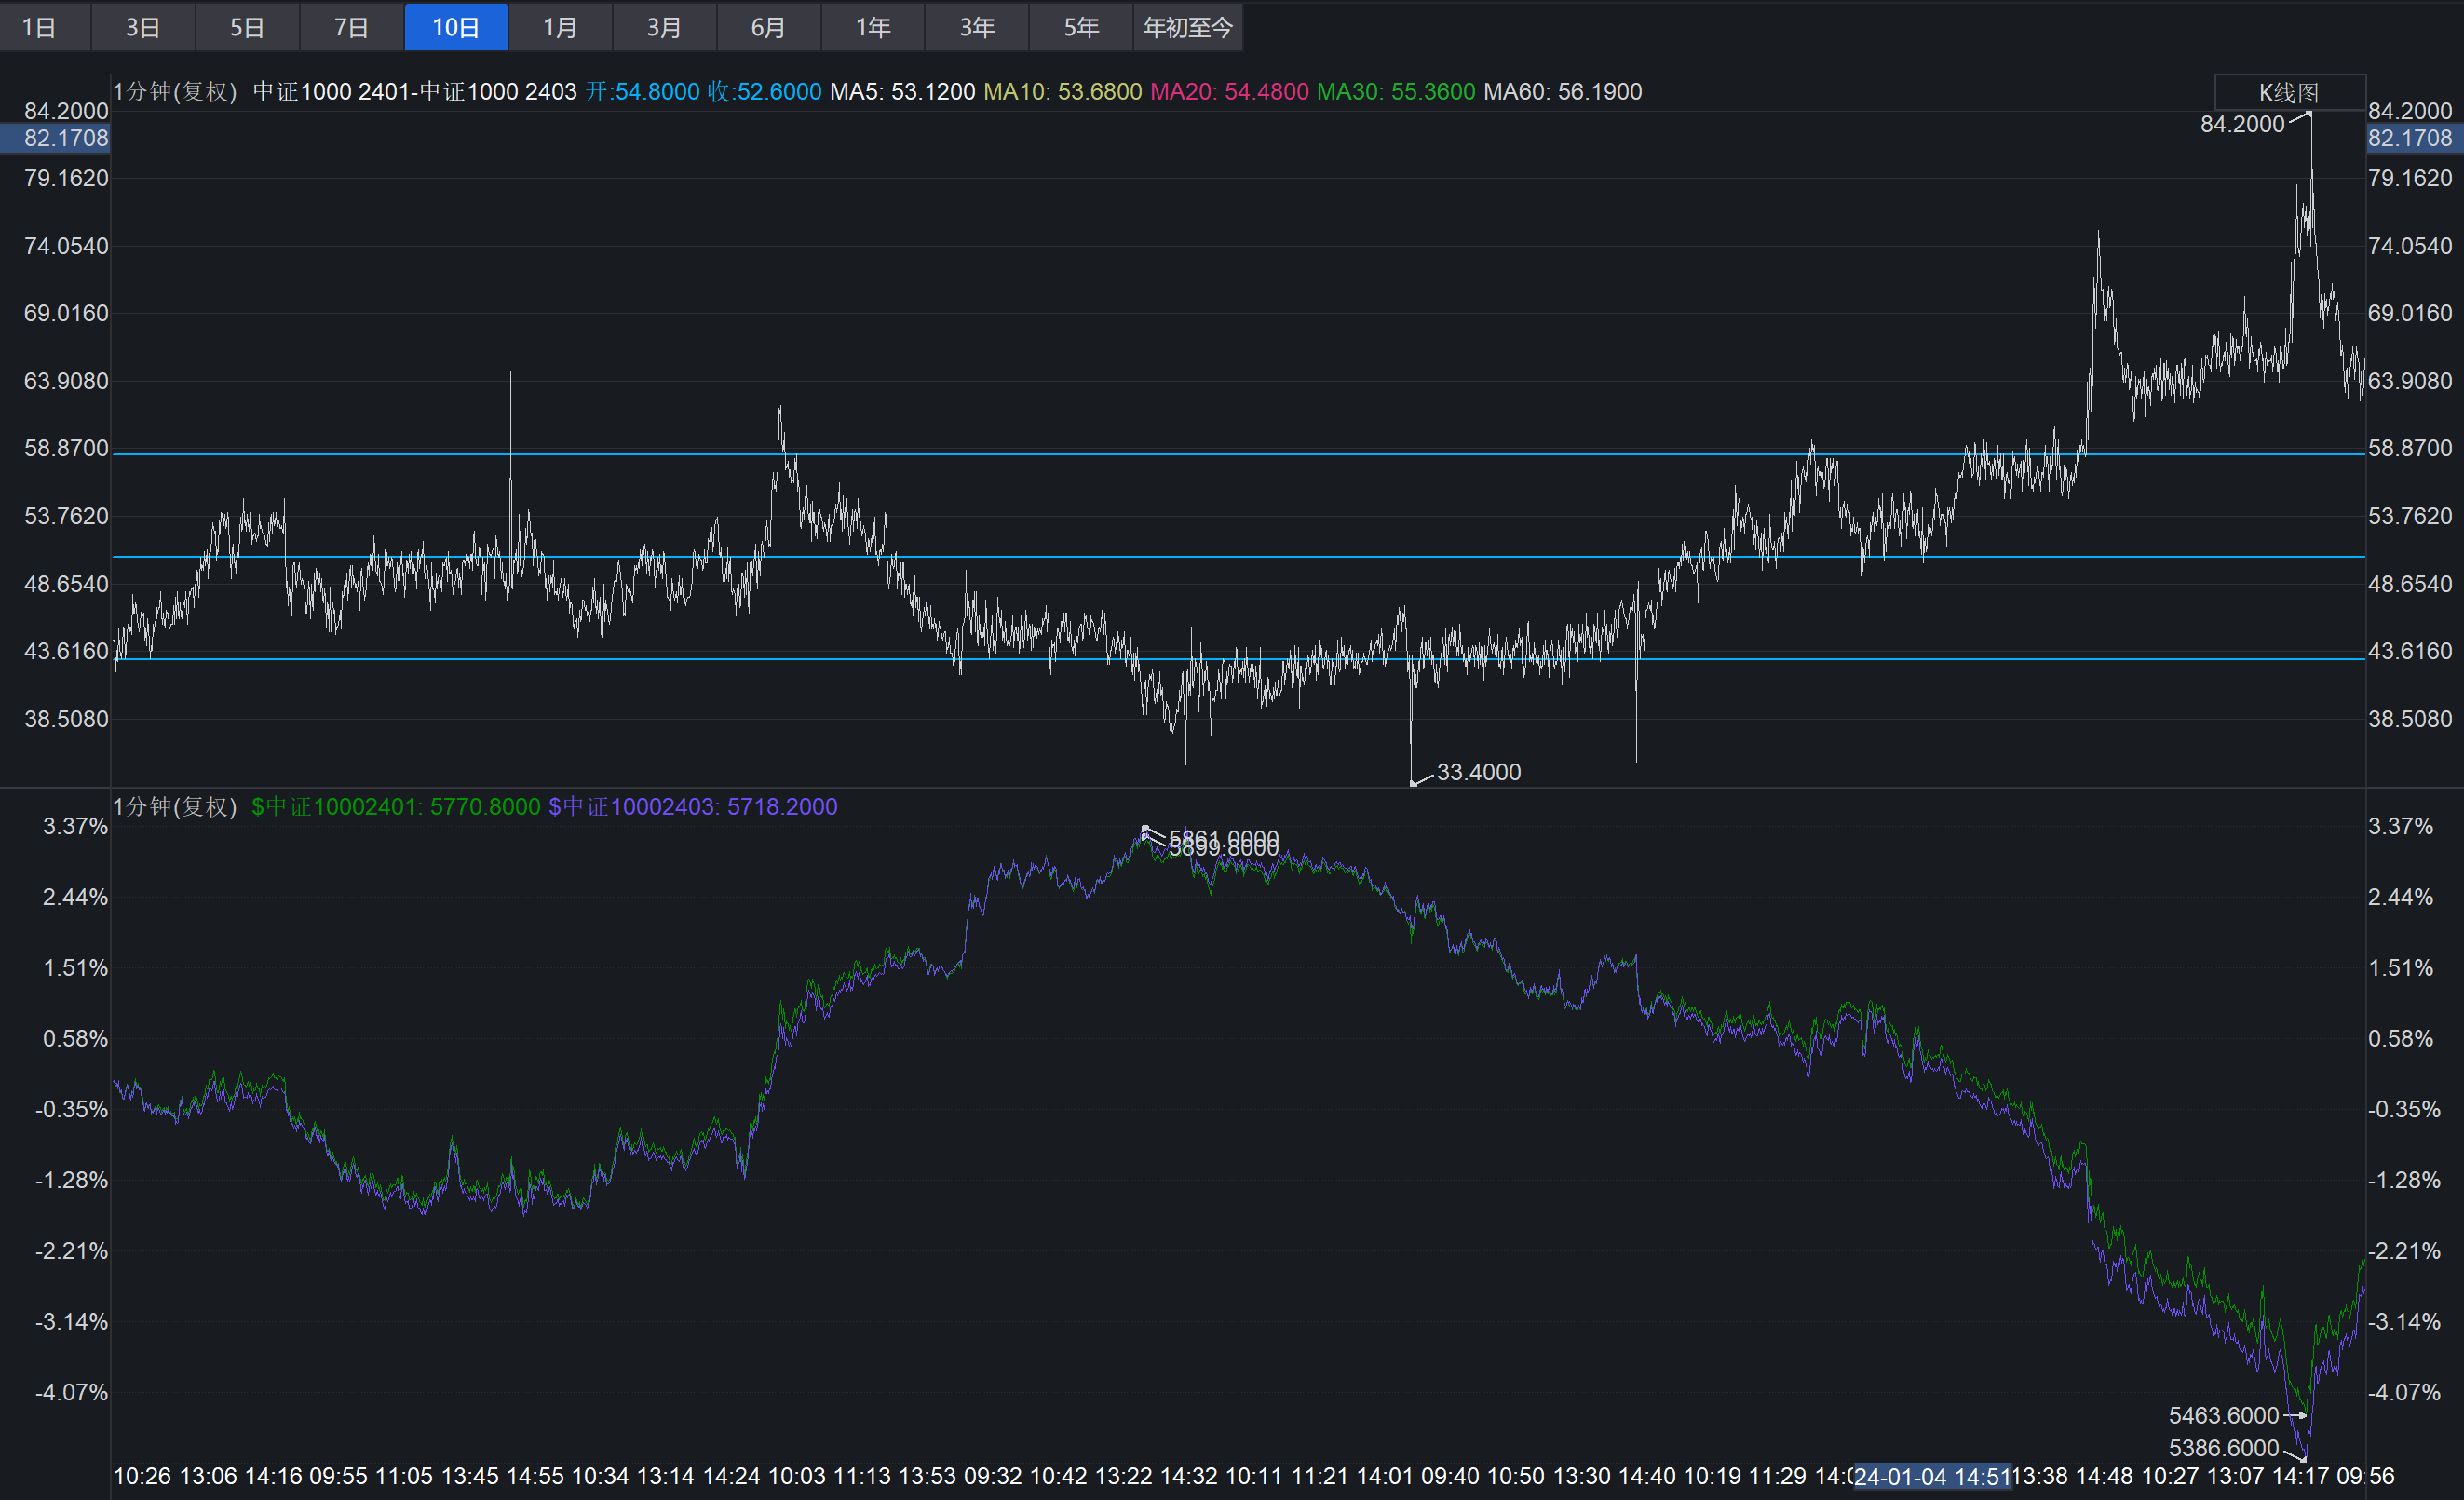Click the MA5 indicator label
The image size is (2464, 1500).
pyautogui.click(x=902, y=92)
